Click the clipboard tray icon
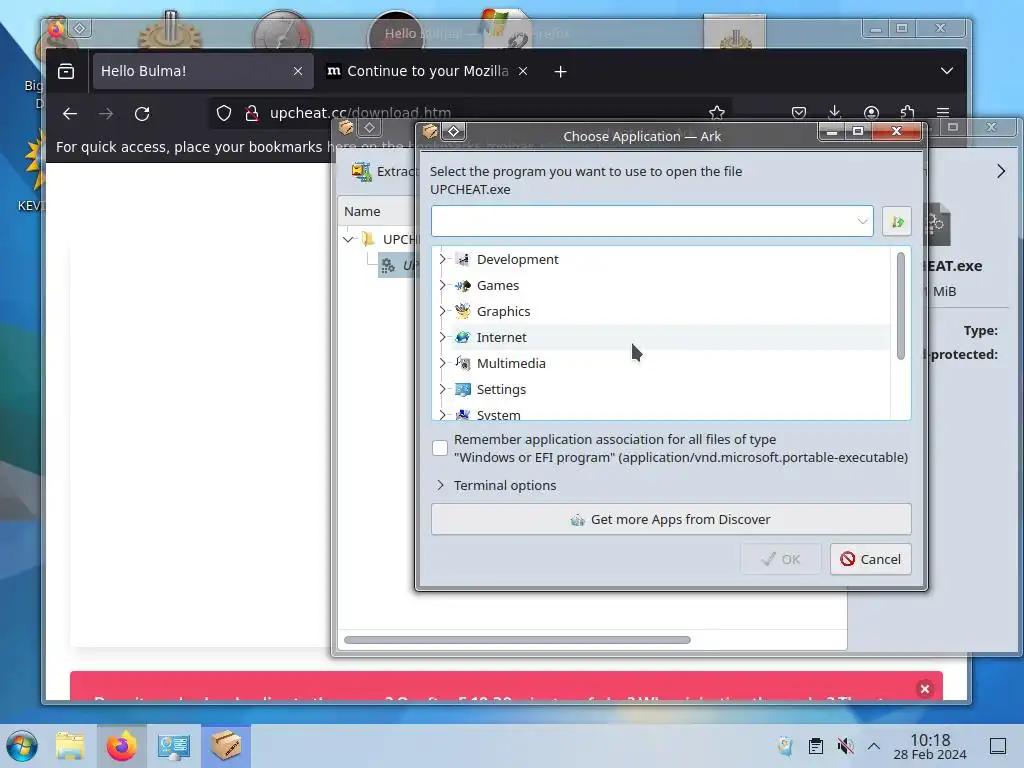The width and height of the screenshot is (1024, 768). (x=816, y=746)
